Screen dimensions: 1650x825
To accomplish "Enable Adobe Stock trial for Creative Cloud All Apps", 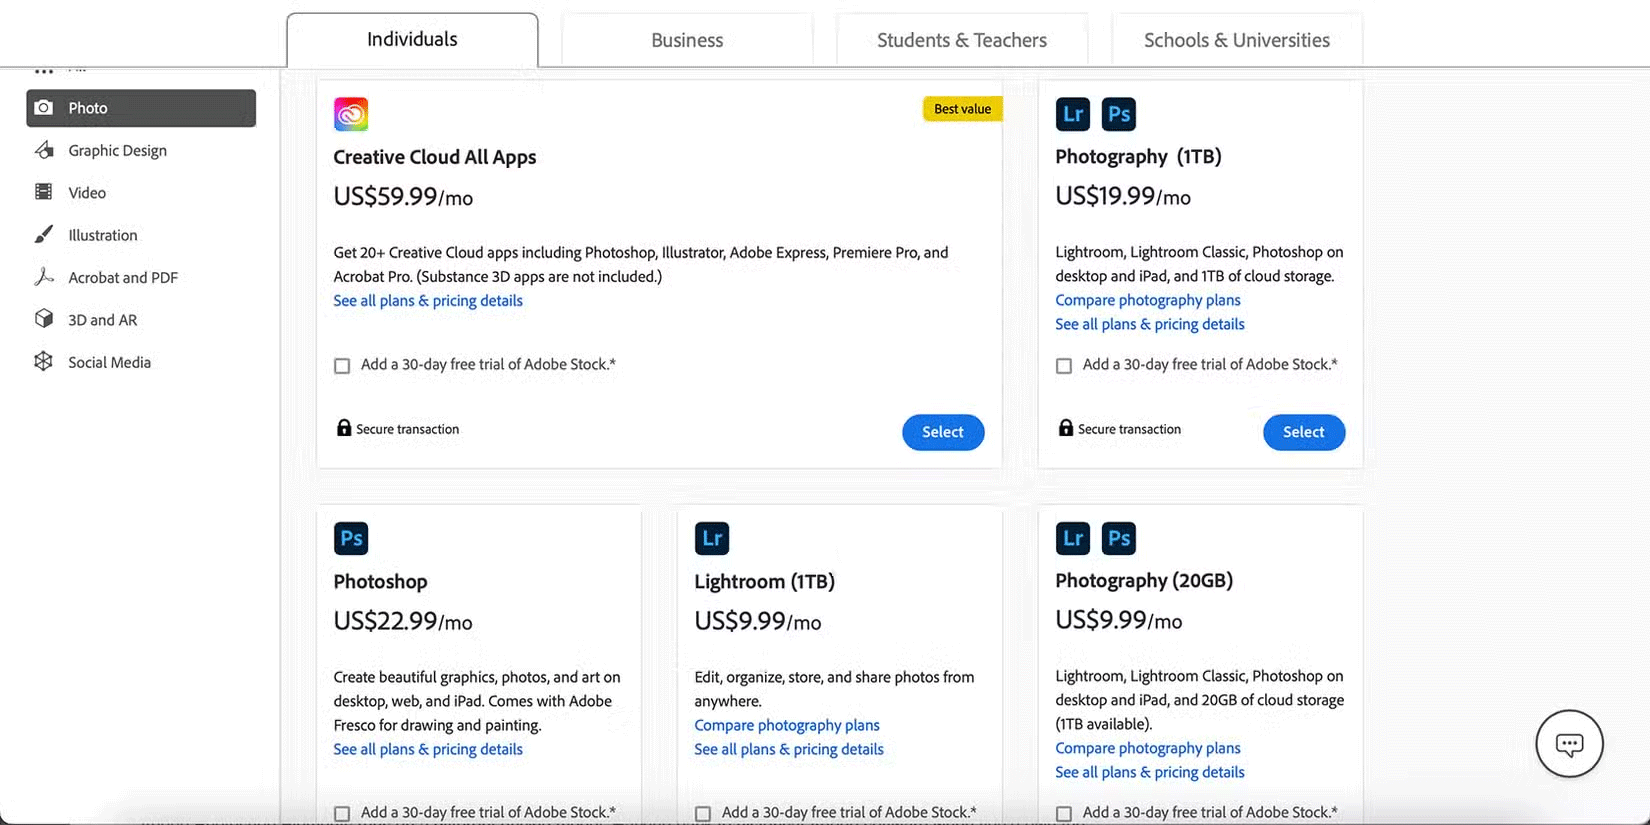I will 342,366.
